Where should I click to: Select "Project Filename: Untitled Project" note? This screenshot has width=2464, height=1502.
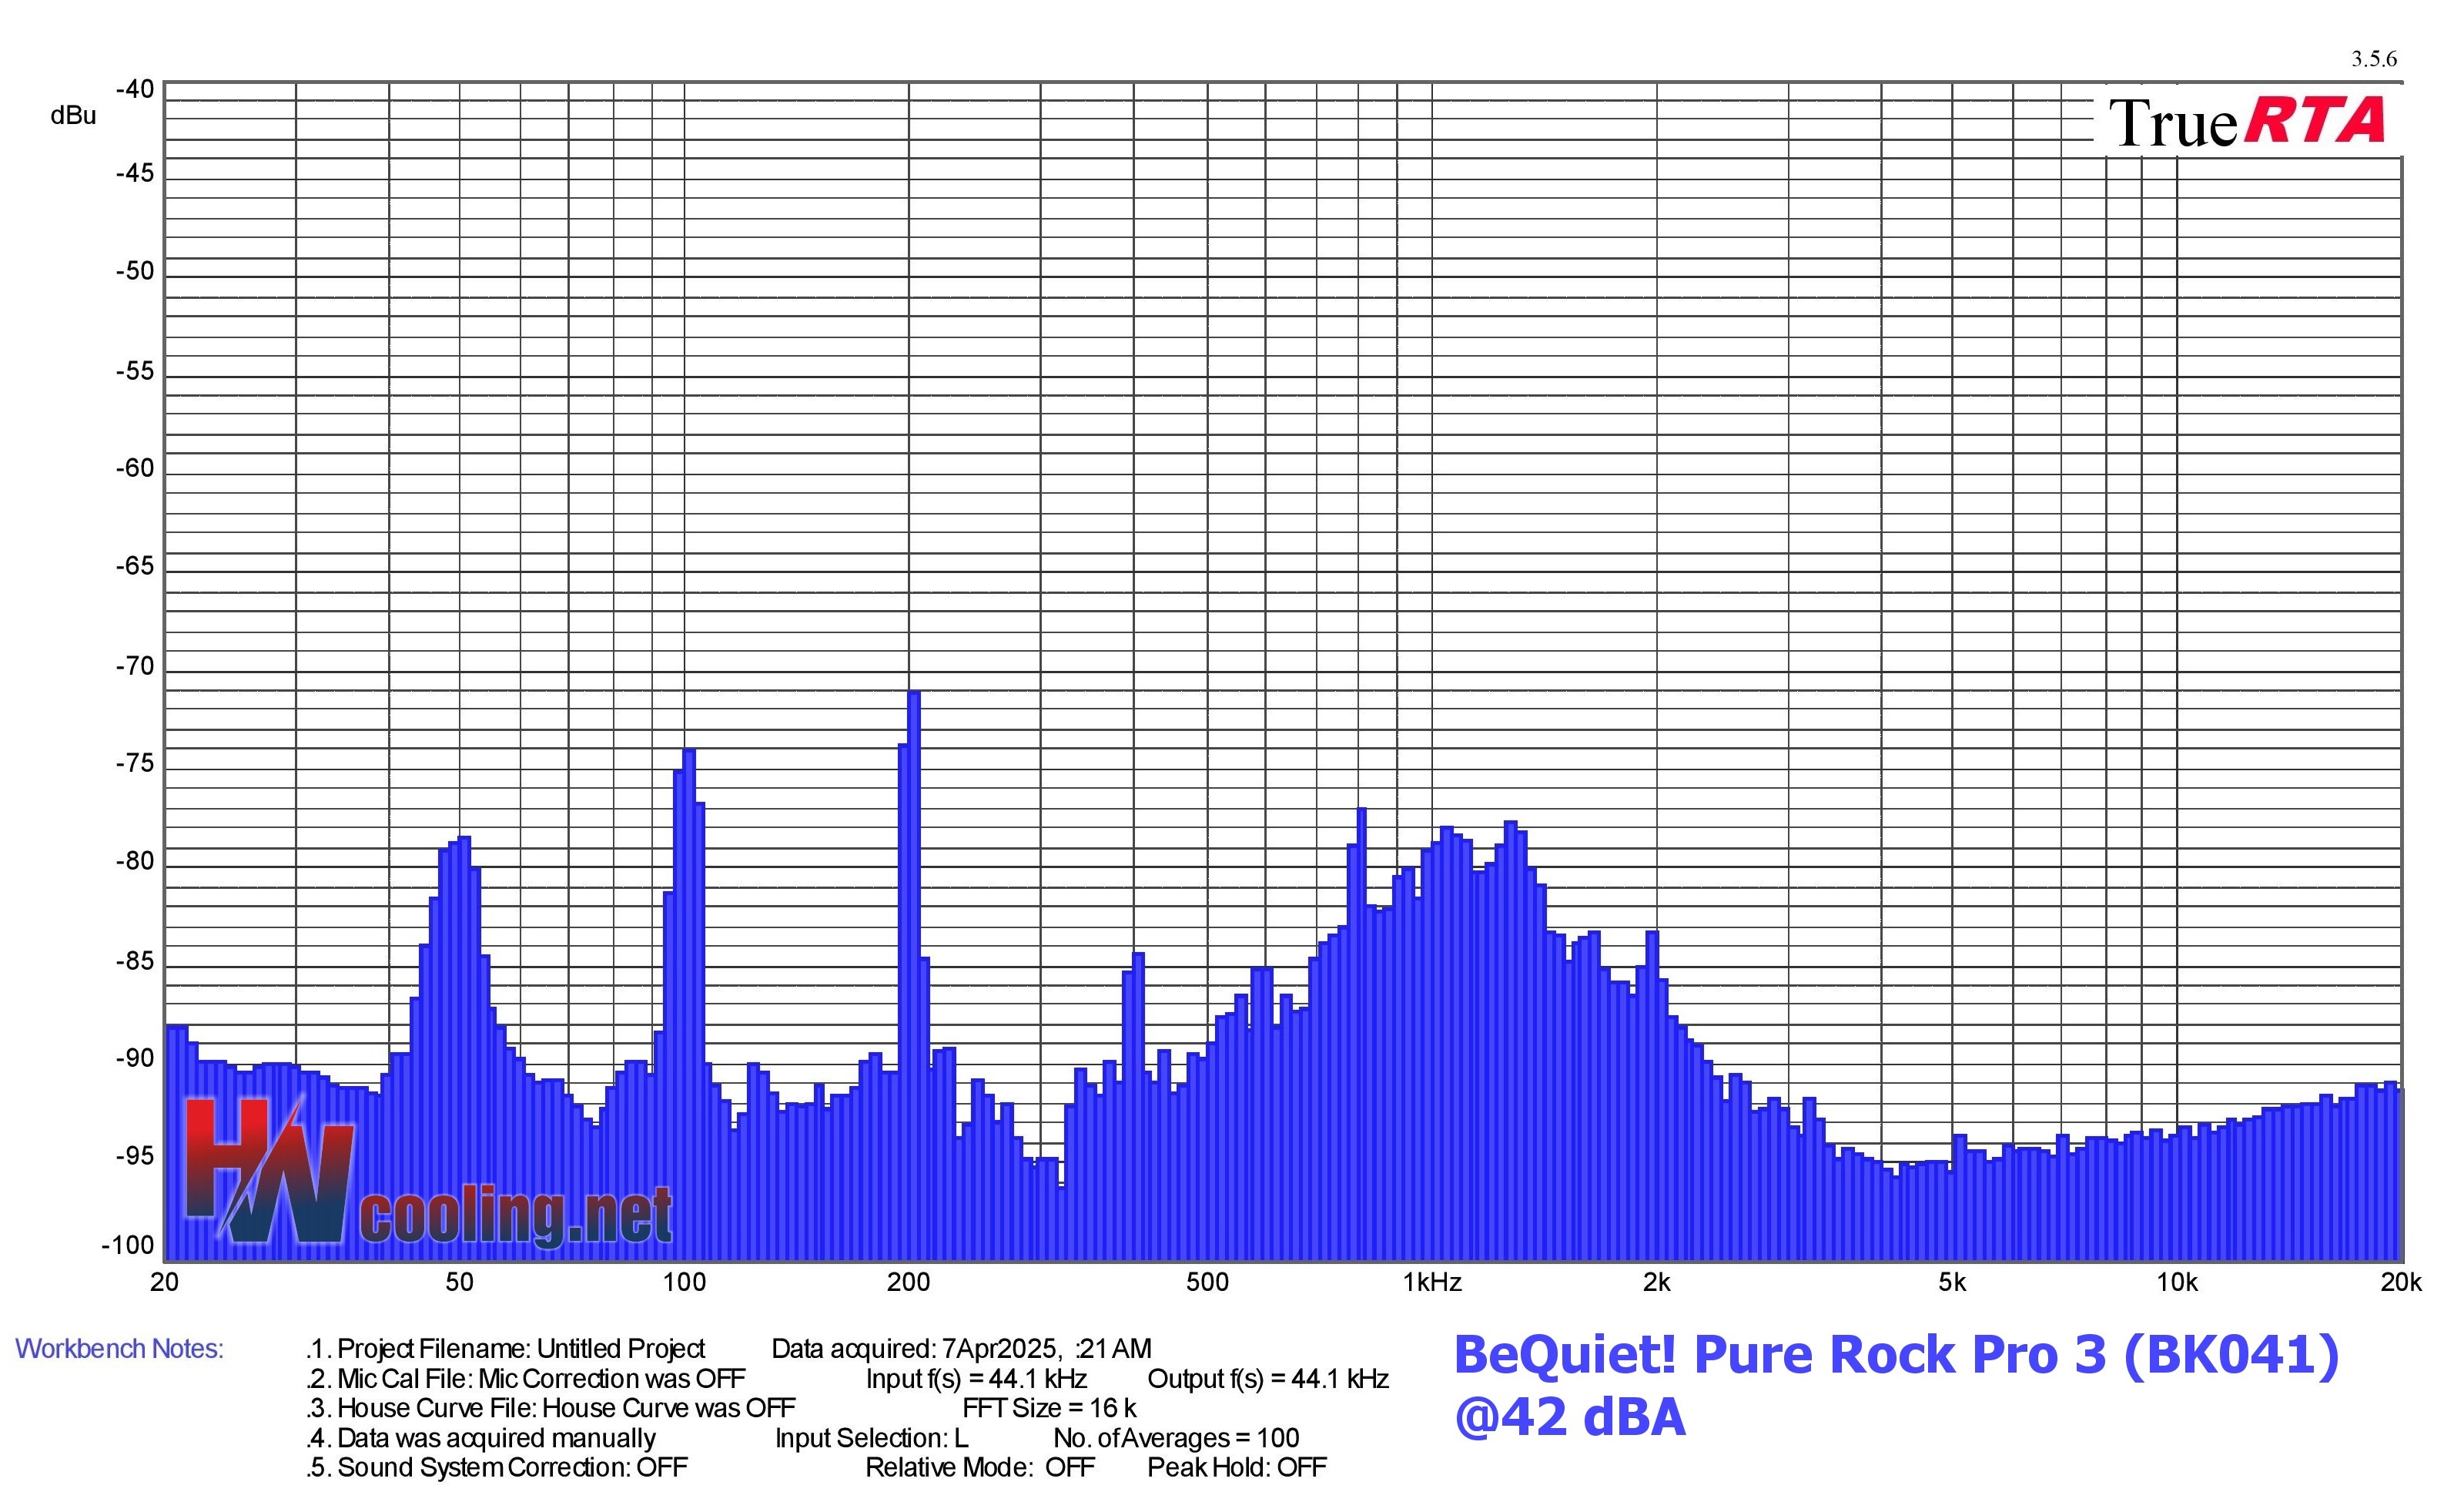521,1349
